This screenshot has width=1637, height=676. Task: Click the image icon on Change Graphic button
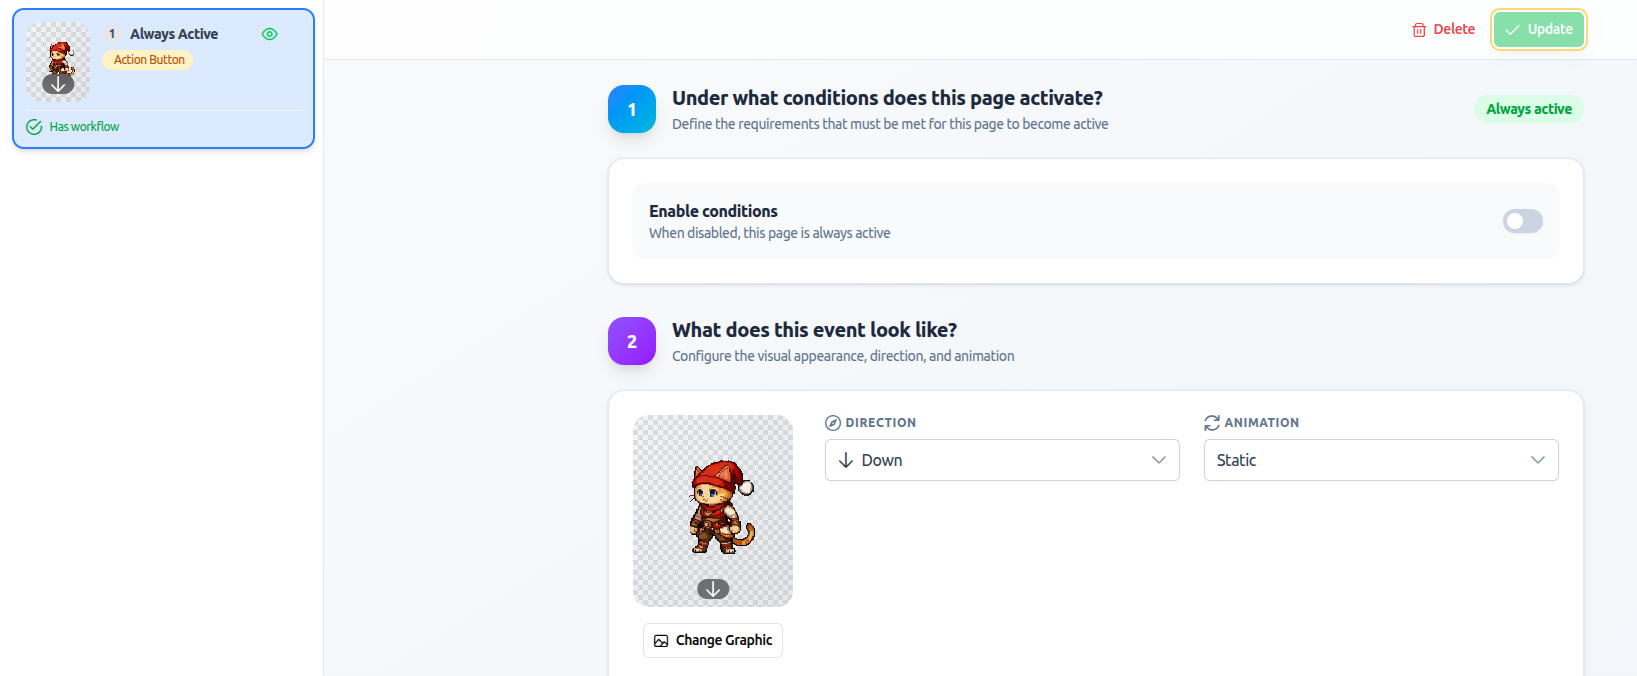tap(661, 640)
